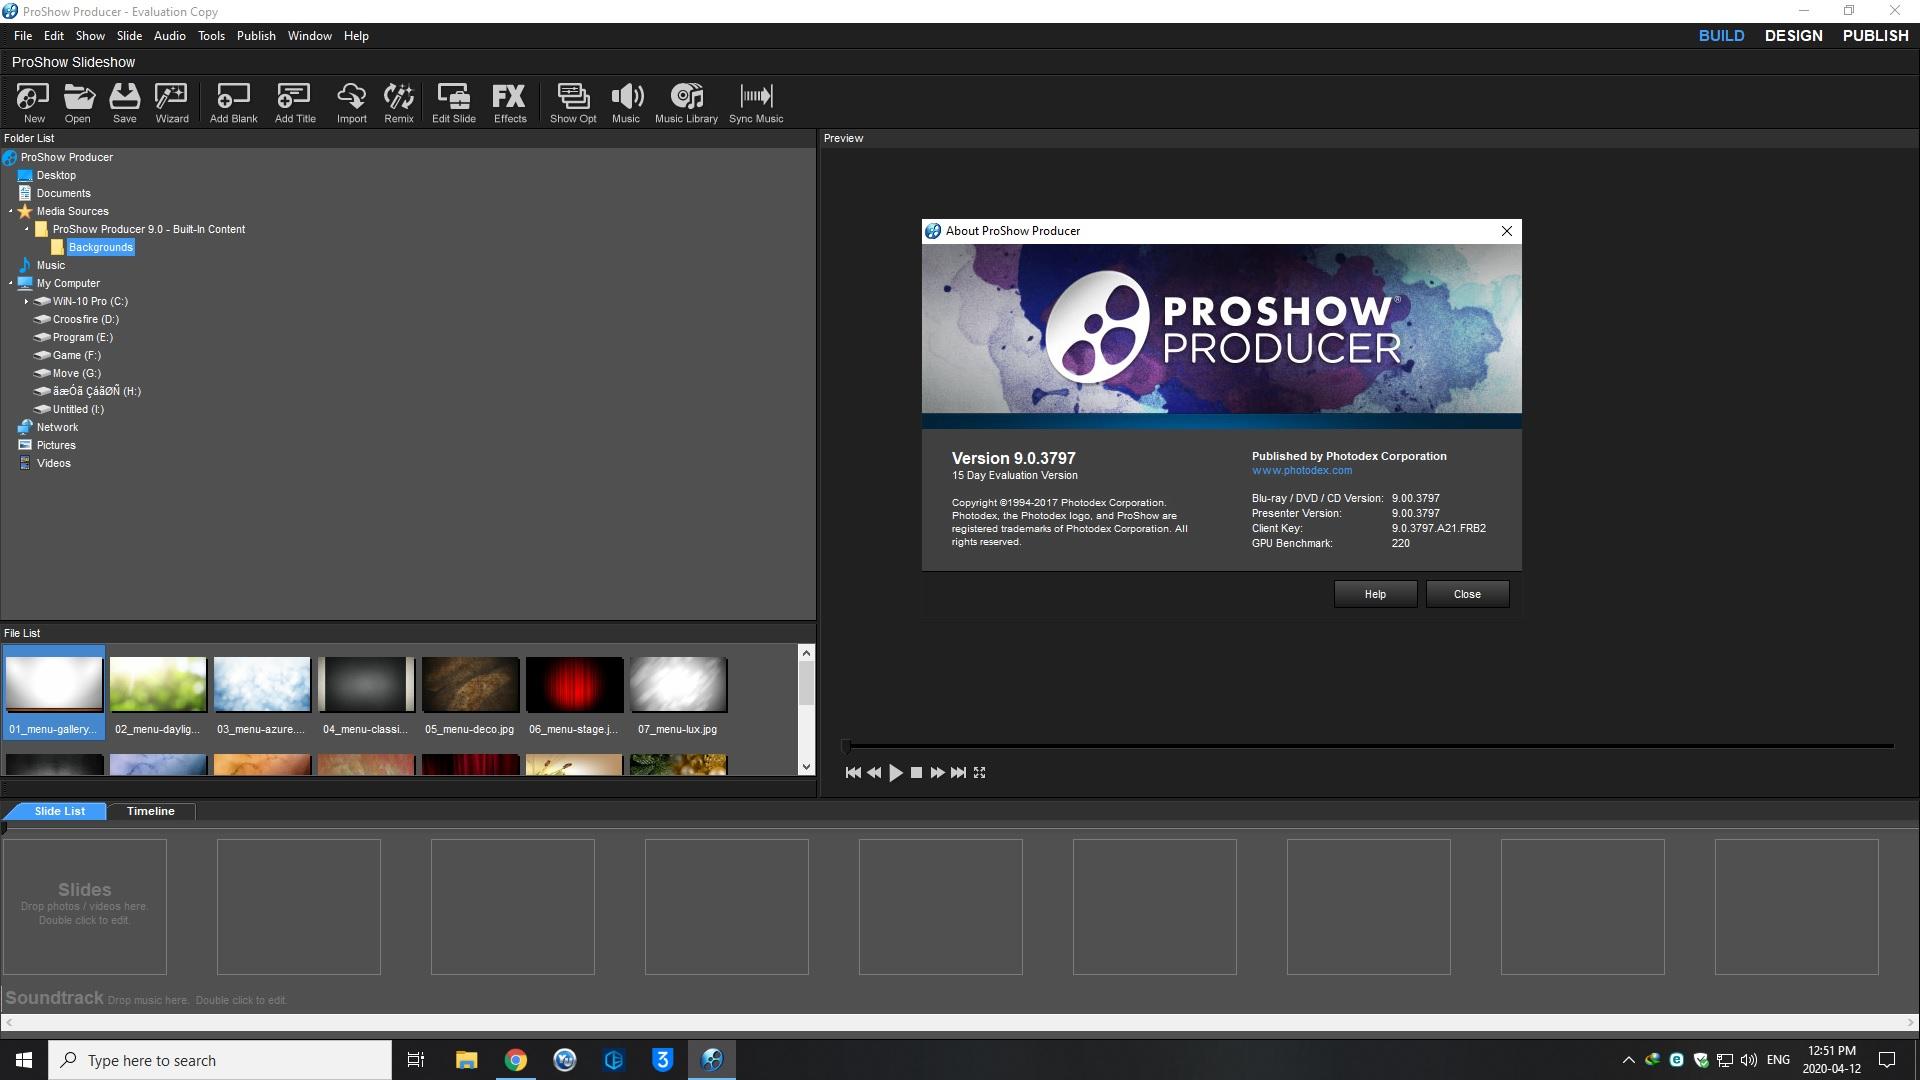1920x1080 pixels.
Task: Click the New show toolbar icon
Action: pos(34,103)
